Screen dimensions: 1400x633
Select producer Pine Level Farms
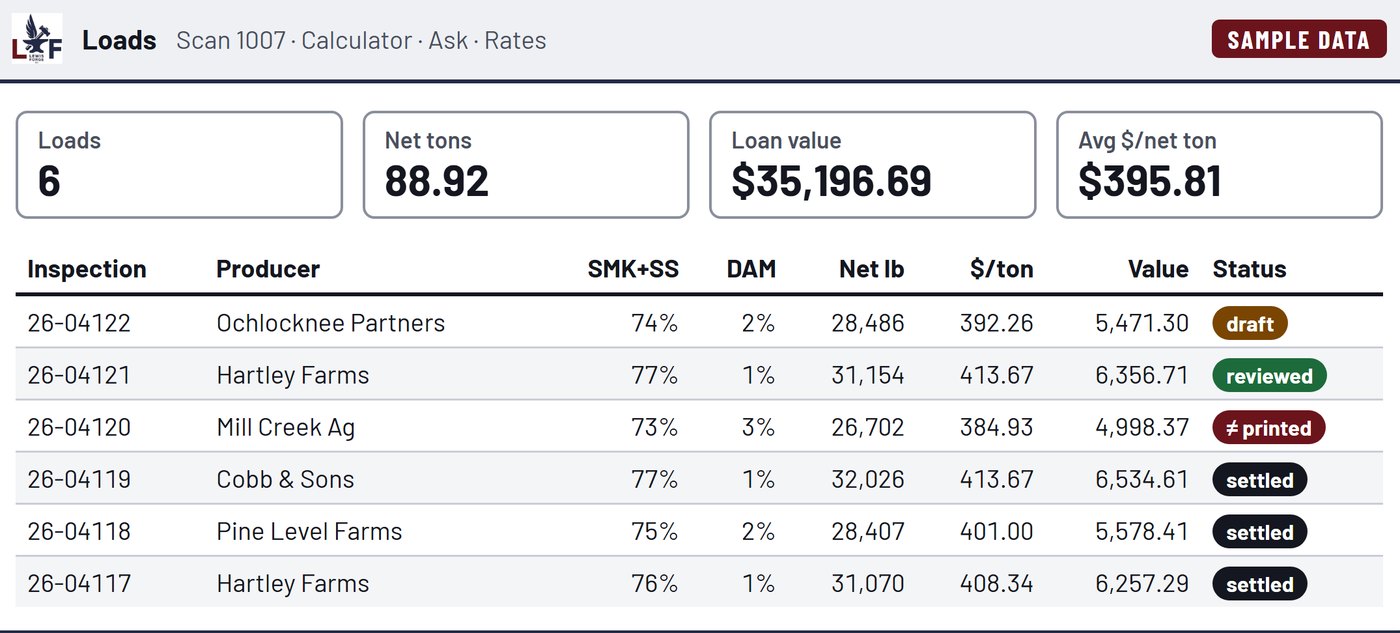point(309,531)
